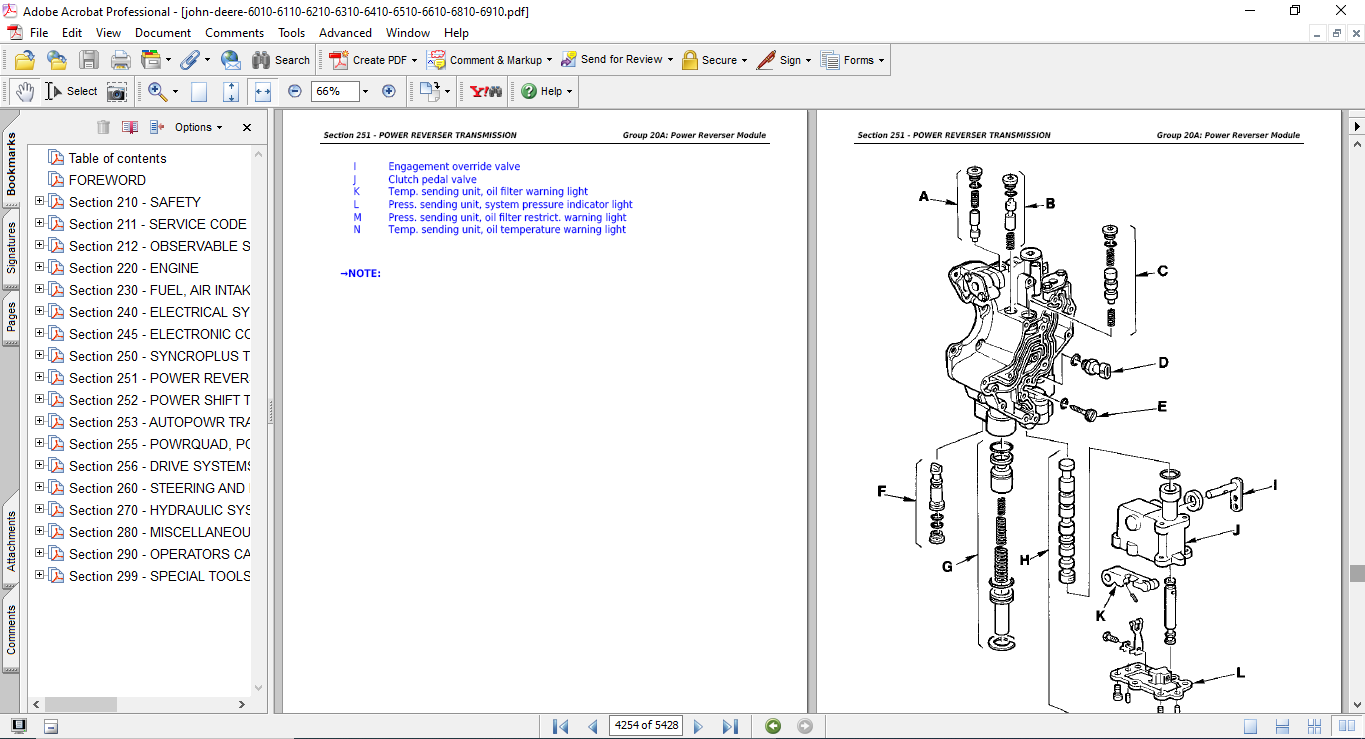Expand Section 220 - ENGINE bookmark
Viewport: 1365px width, 739px height.
tap(38, 268)
